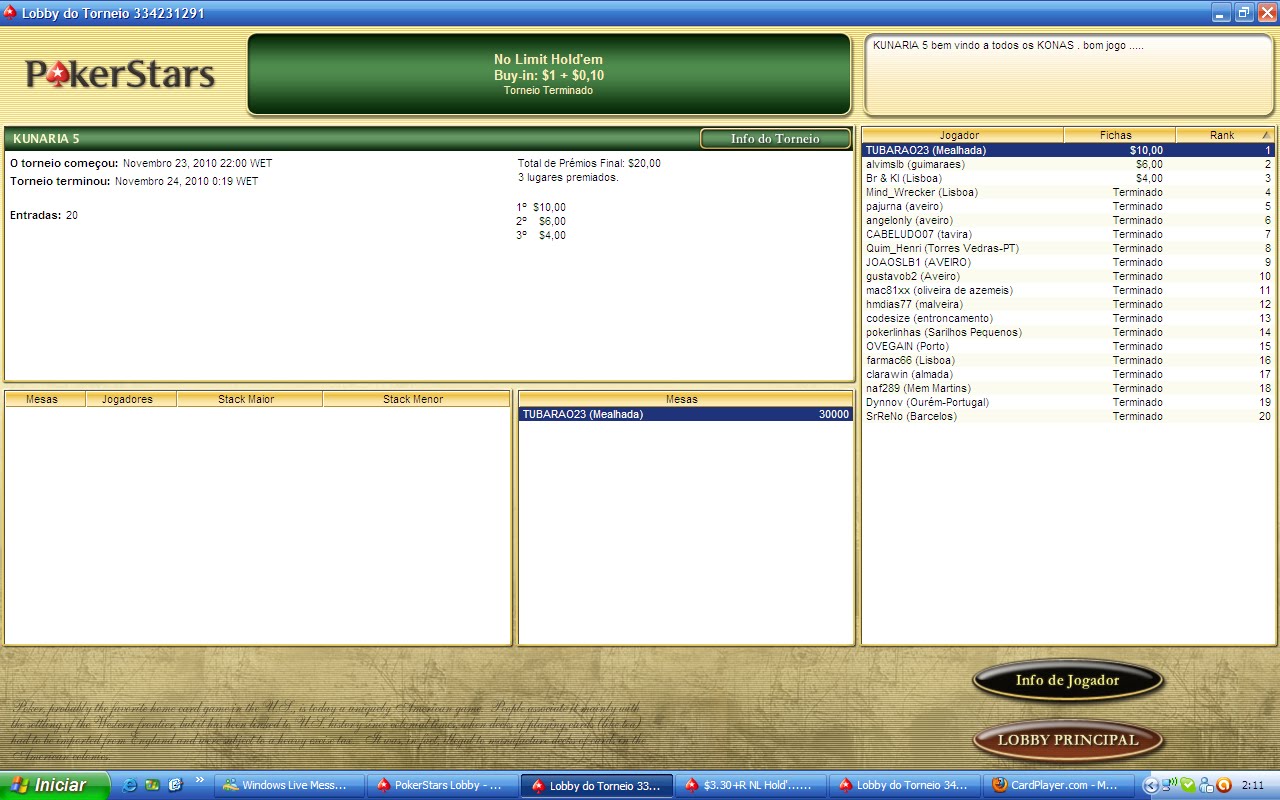The height and width of the screenshot is (800, 1280).
Task: Sort player list by Jogador column
Action: [x=962, y=135]
